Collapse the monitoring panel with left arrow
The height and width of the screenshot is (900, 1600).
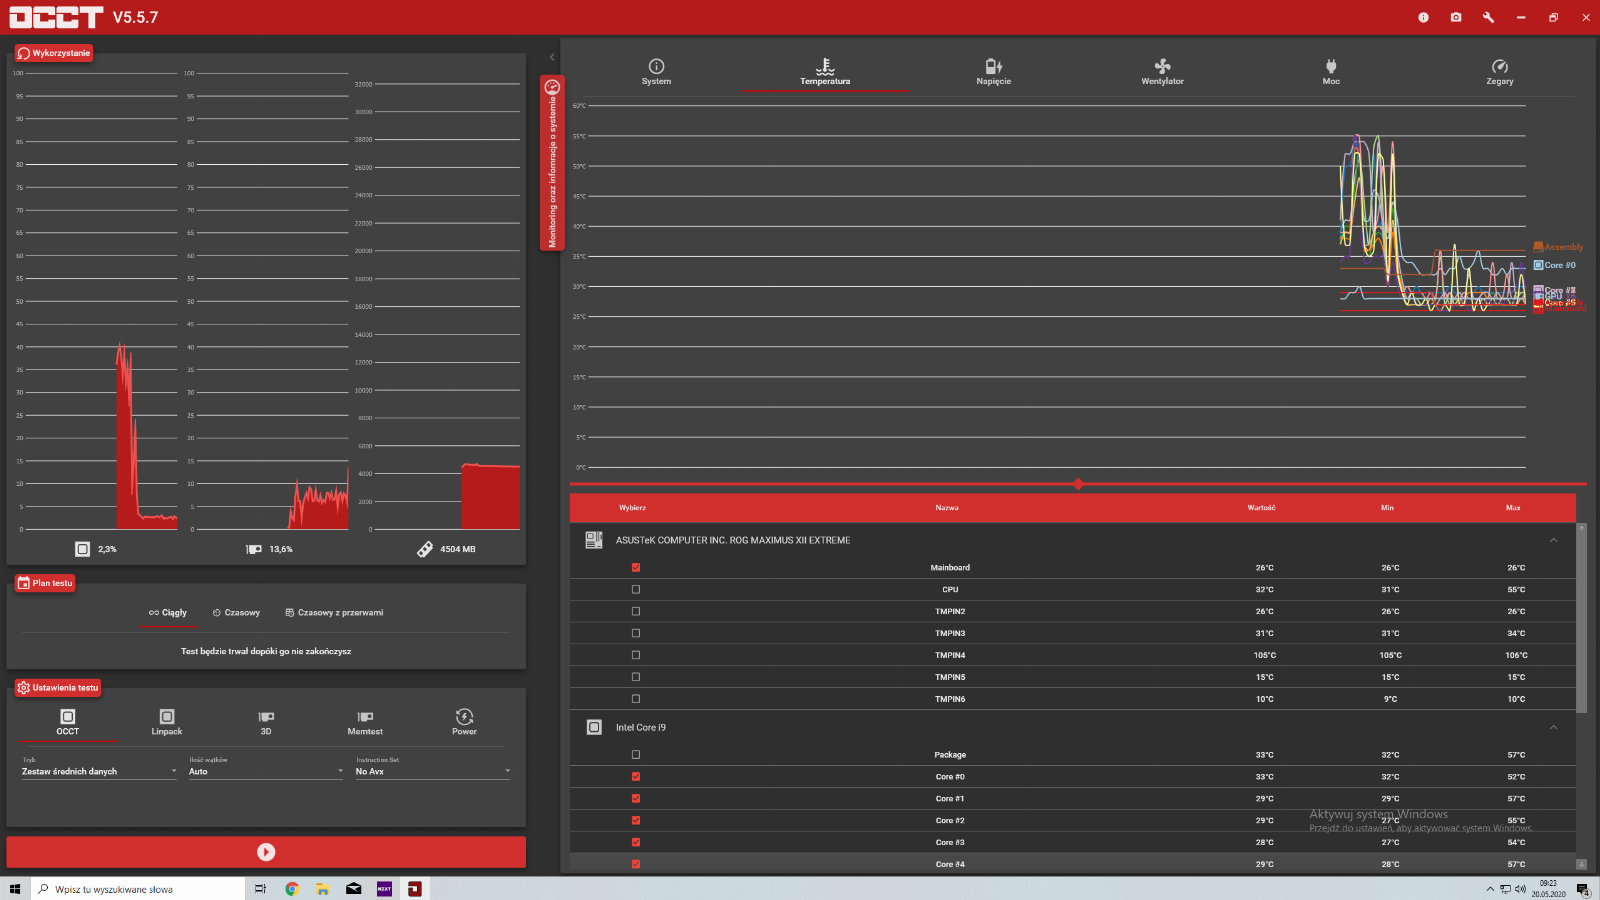point(552,57)
